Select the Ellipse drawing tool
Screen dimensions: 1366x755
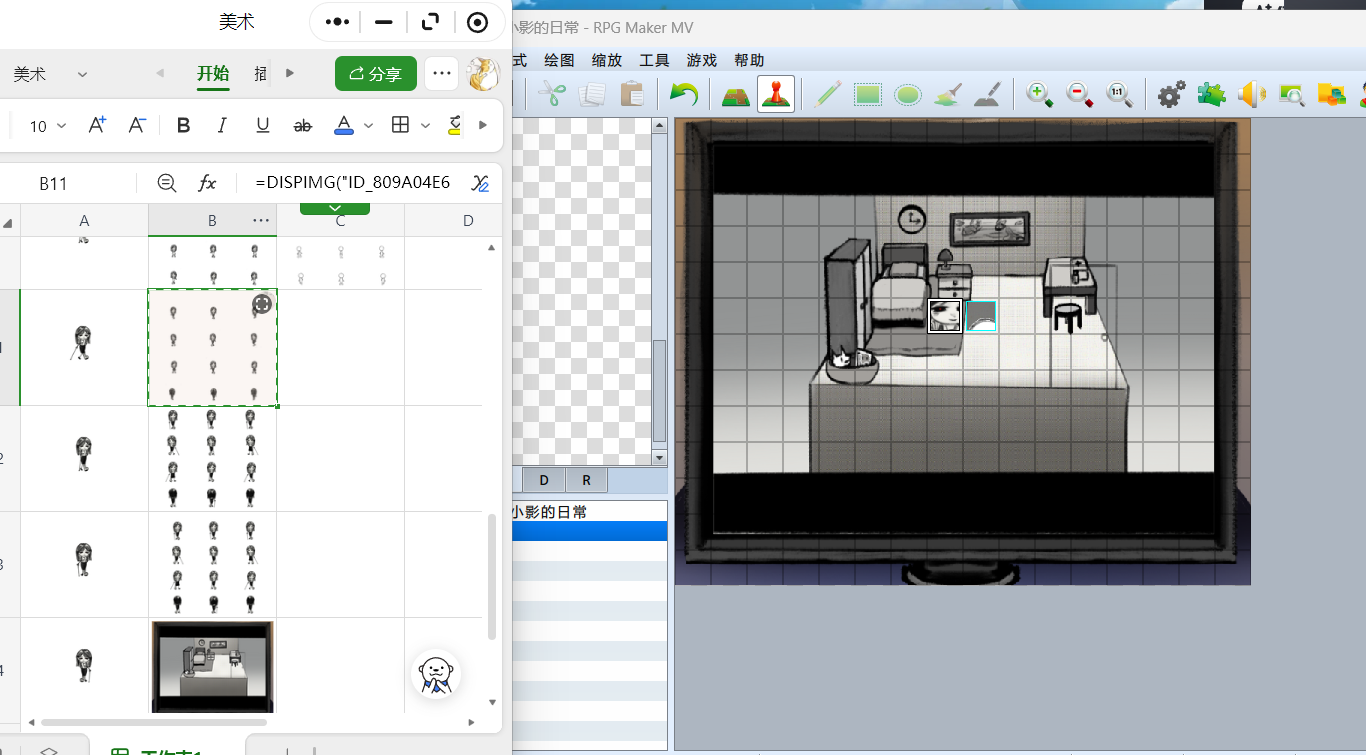point(907,95)
